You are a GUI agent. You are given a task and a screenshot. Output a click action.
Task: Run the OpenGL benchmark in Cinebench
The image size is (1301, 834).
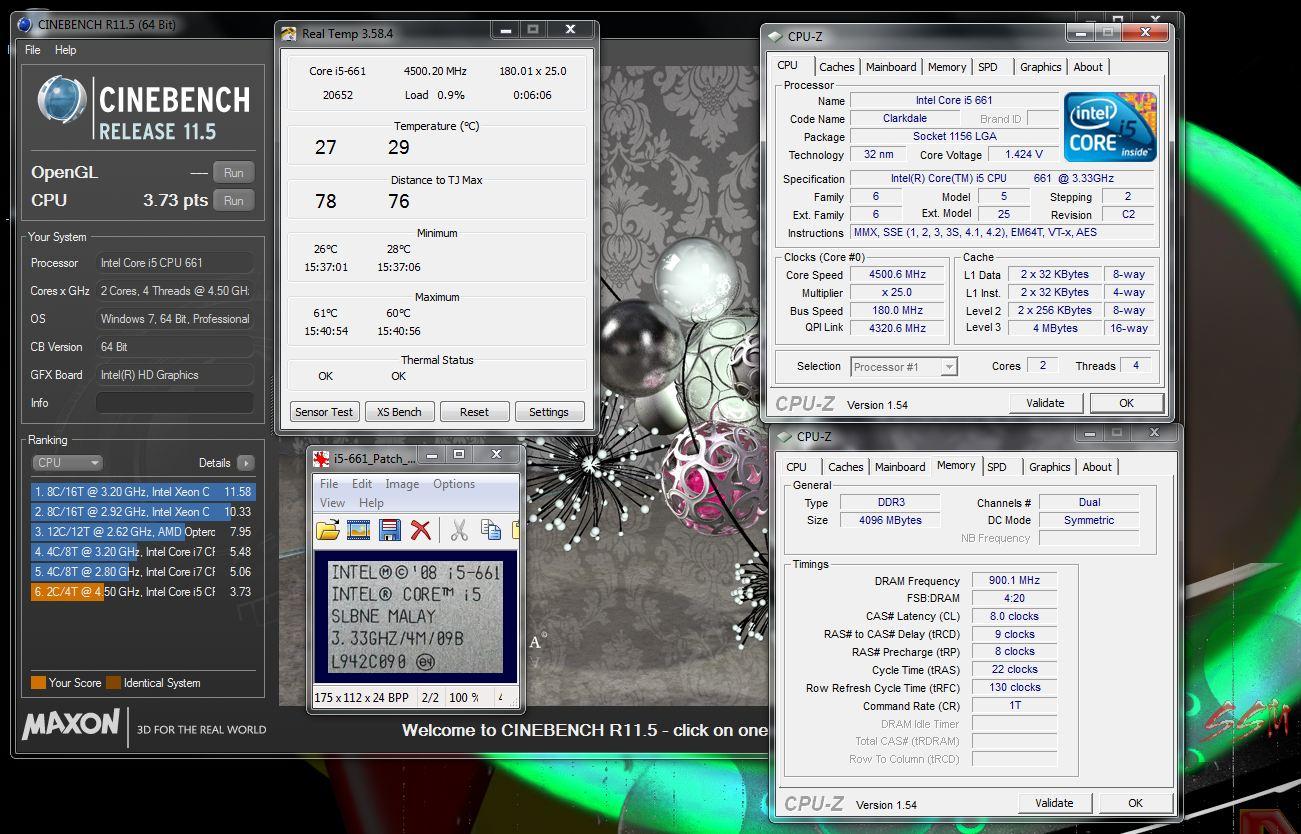234,173
